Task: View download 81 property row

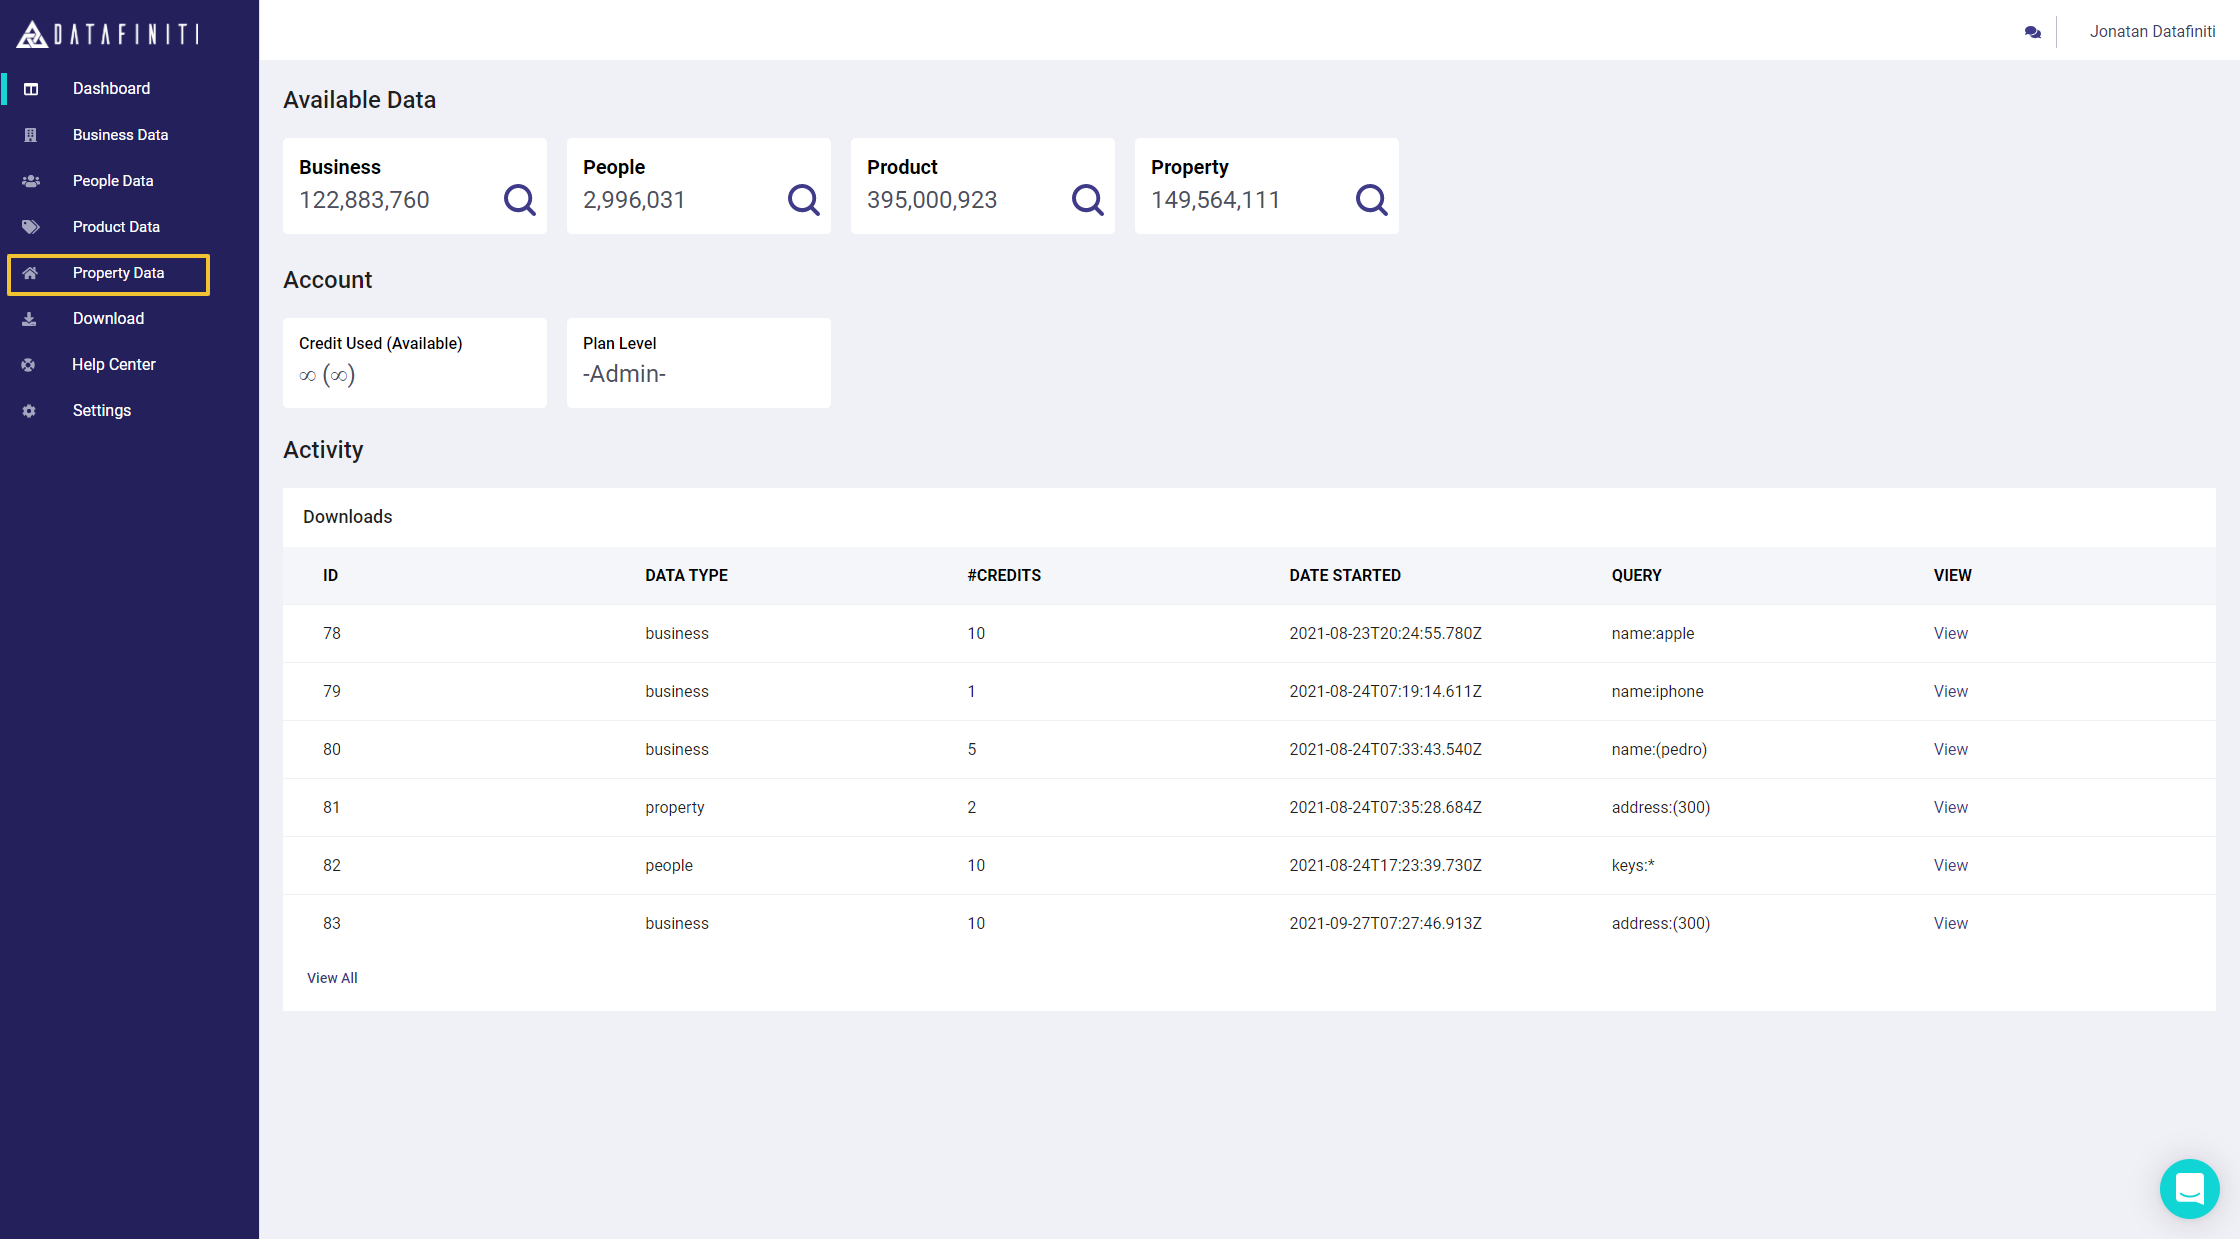Action: coord(1950,807)
